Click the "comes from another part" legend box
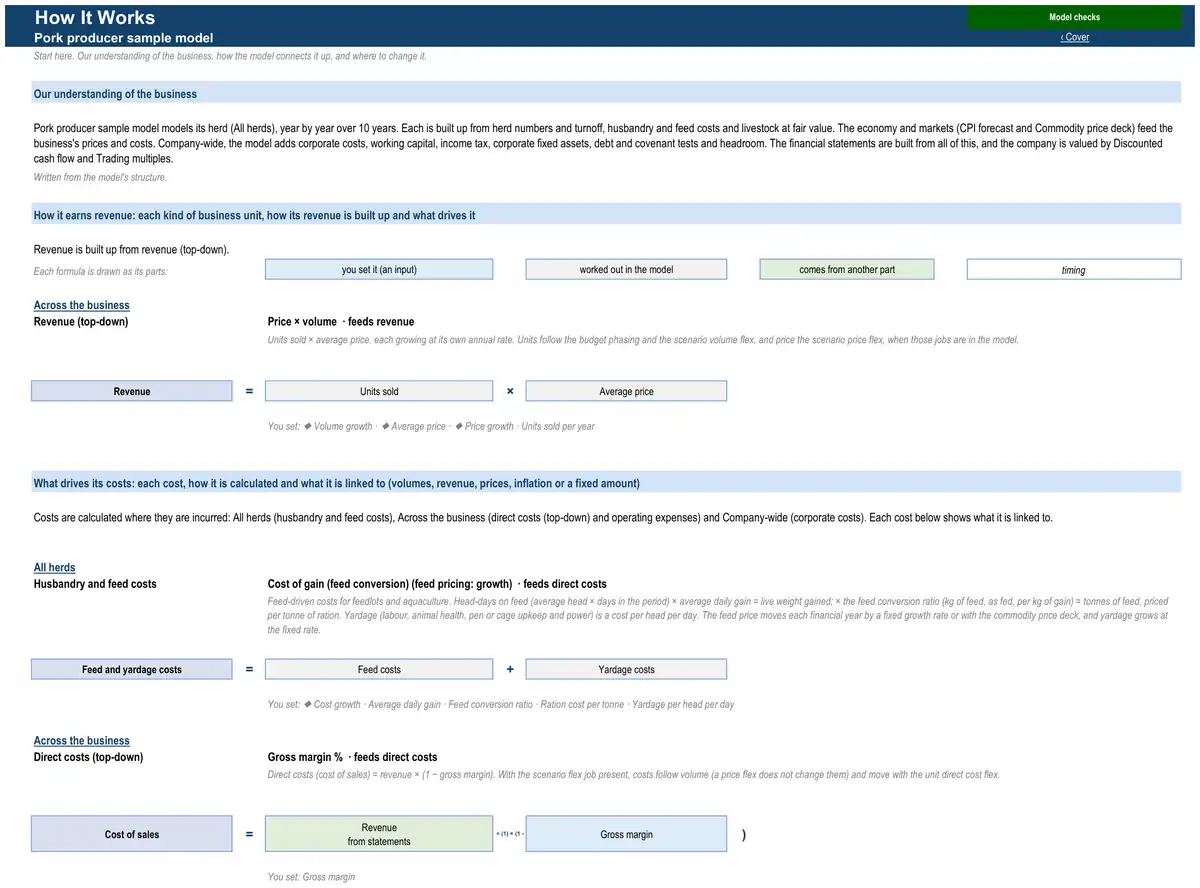 point(847,270)
